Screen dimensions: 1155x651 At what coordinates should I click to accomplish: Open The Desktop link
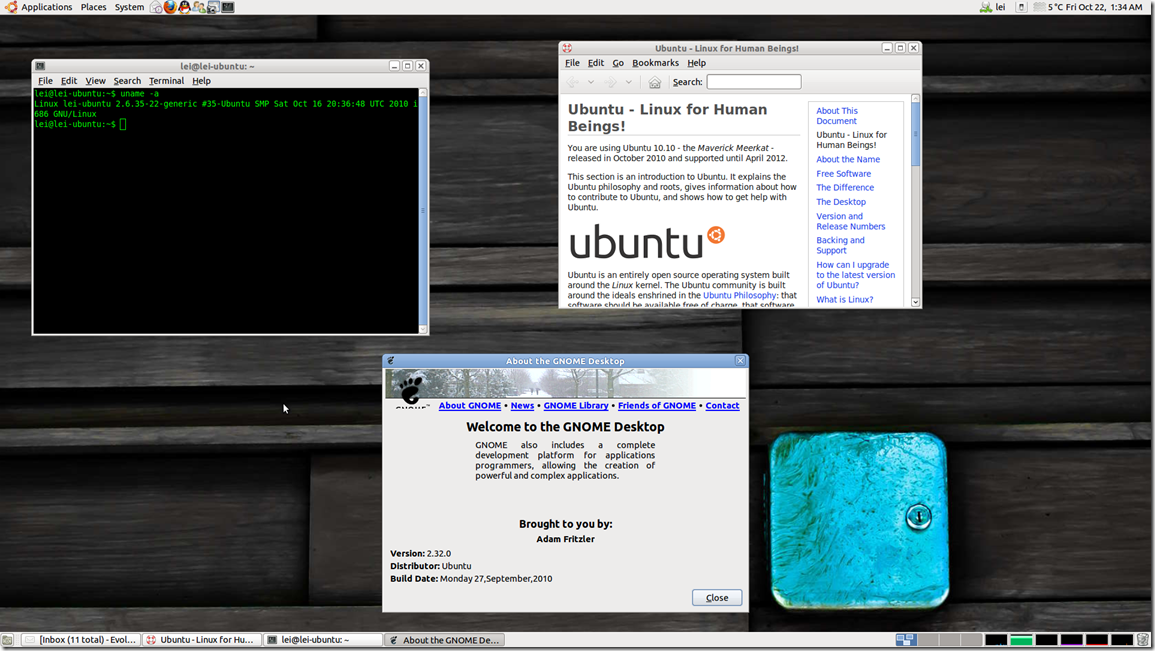tap(840, 202)
